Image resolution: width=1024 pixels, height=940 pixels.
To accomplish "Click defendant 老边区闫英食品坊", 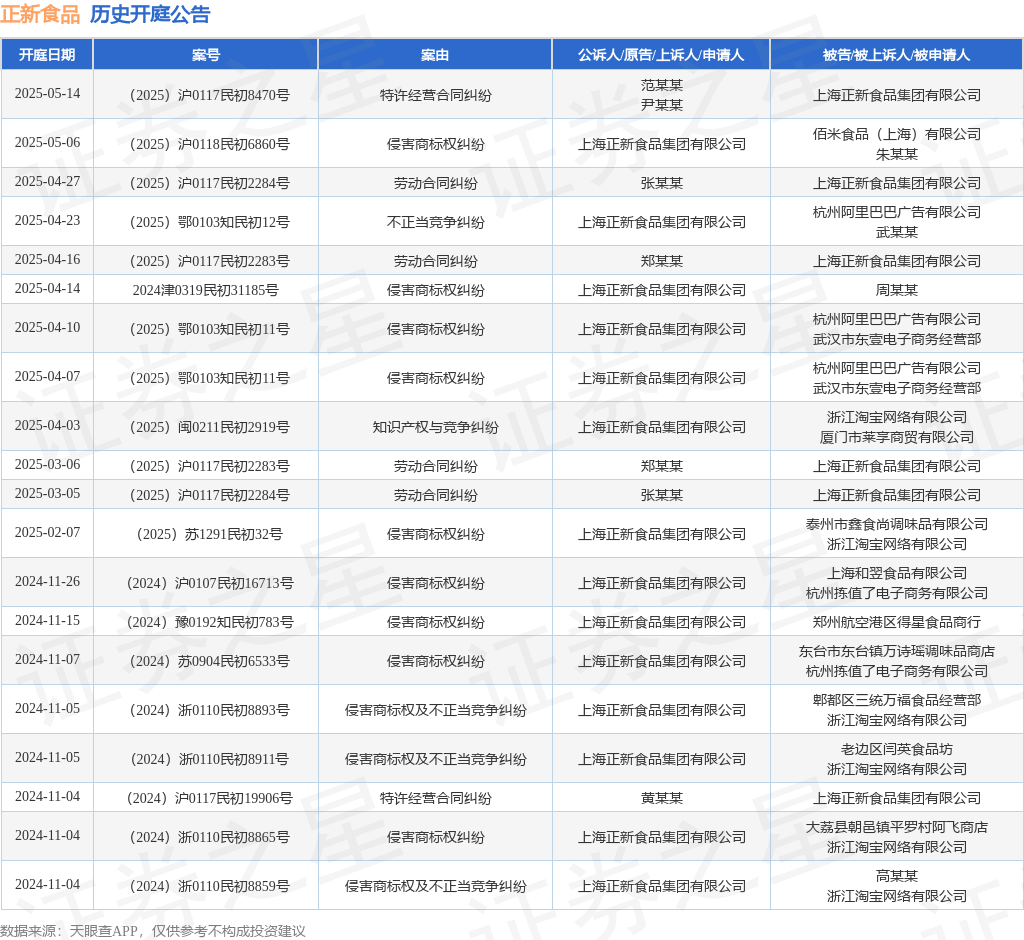I will (x=897, y=749).
